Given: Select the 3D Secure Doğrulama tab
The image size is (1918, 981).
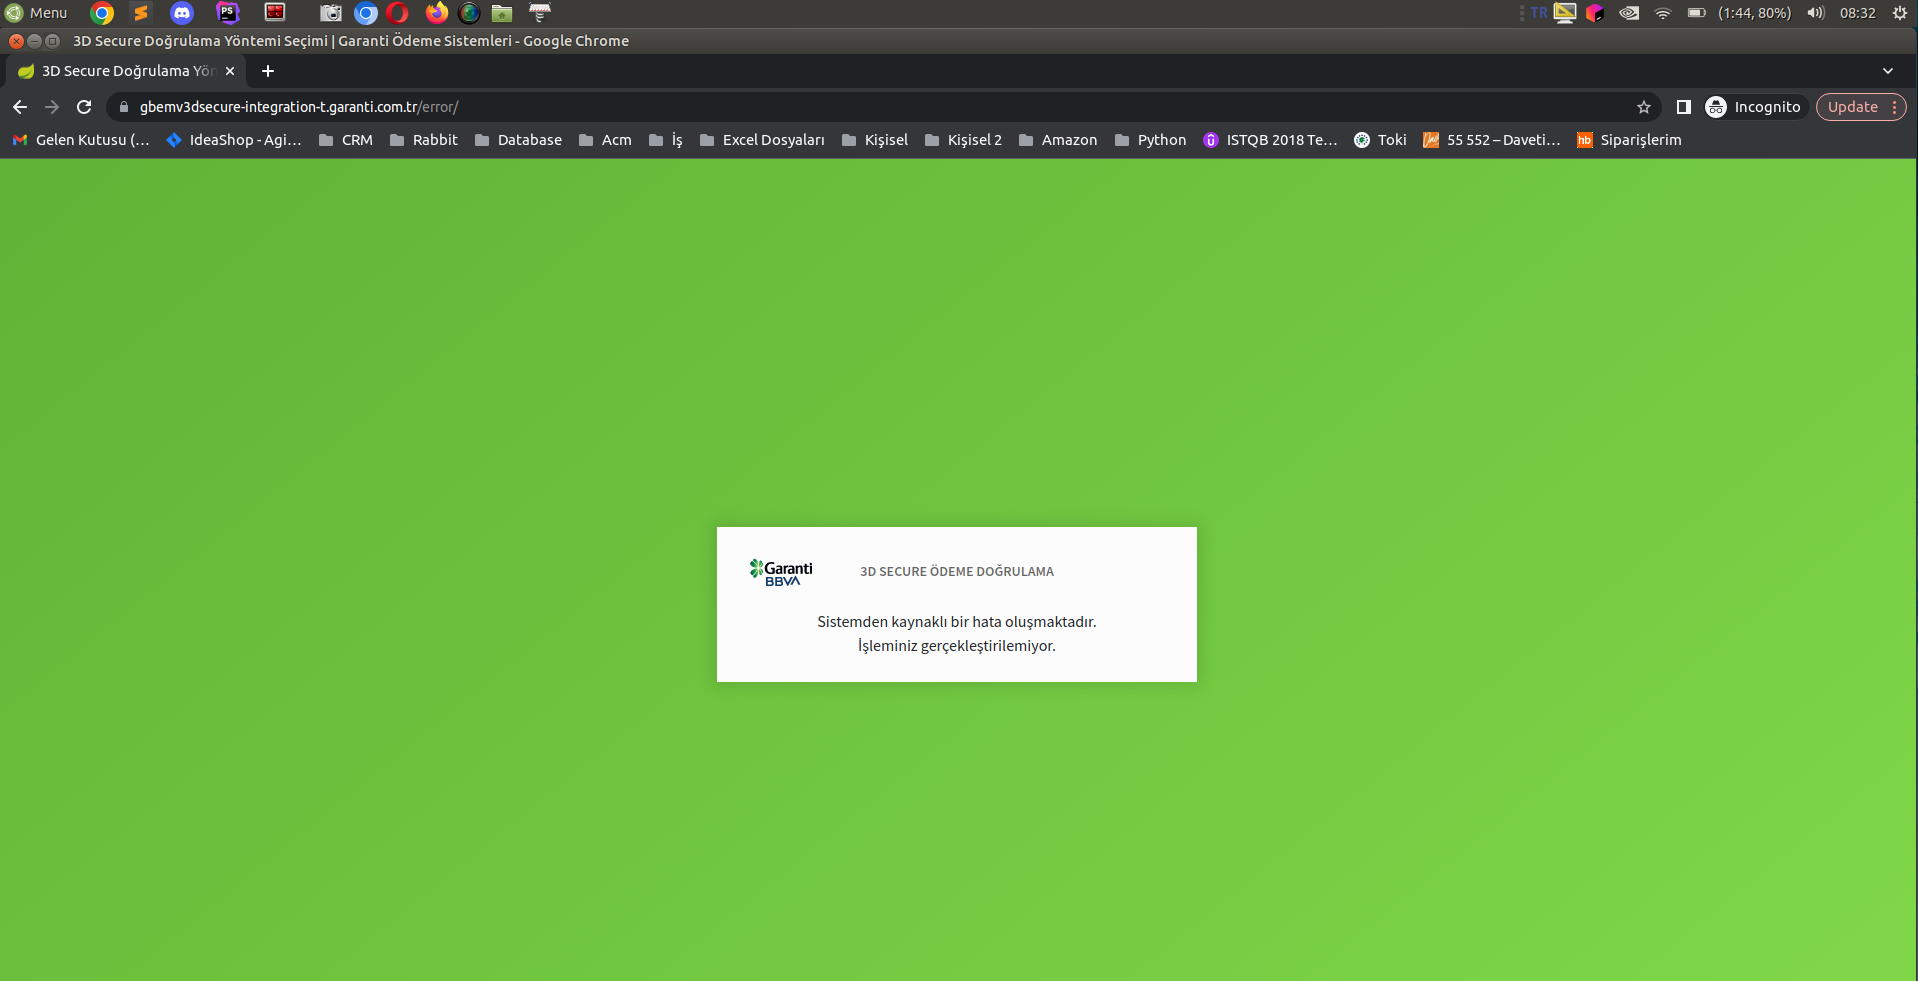Looking at the screenshot, I should click(126, 71).
